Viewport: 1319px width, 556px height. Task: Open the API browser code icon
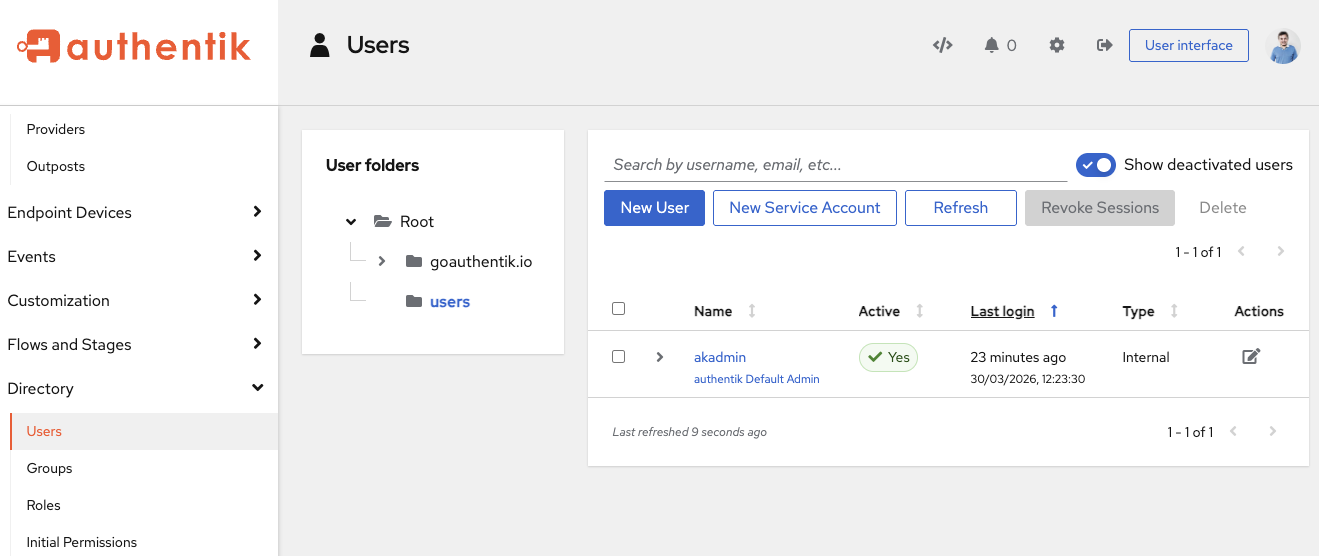coord(942,45)
